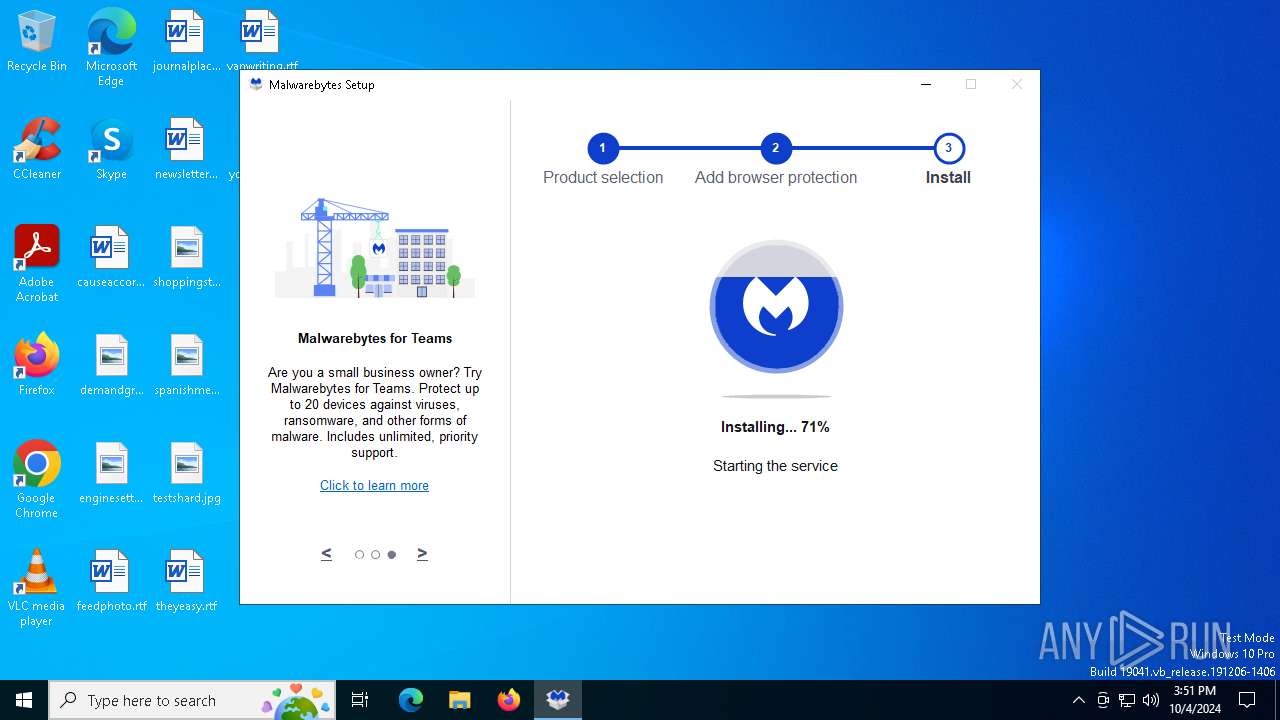Open network status icon in system tray
The width and height of the screenshot is (1280, 720).
click(1127, 700)
